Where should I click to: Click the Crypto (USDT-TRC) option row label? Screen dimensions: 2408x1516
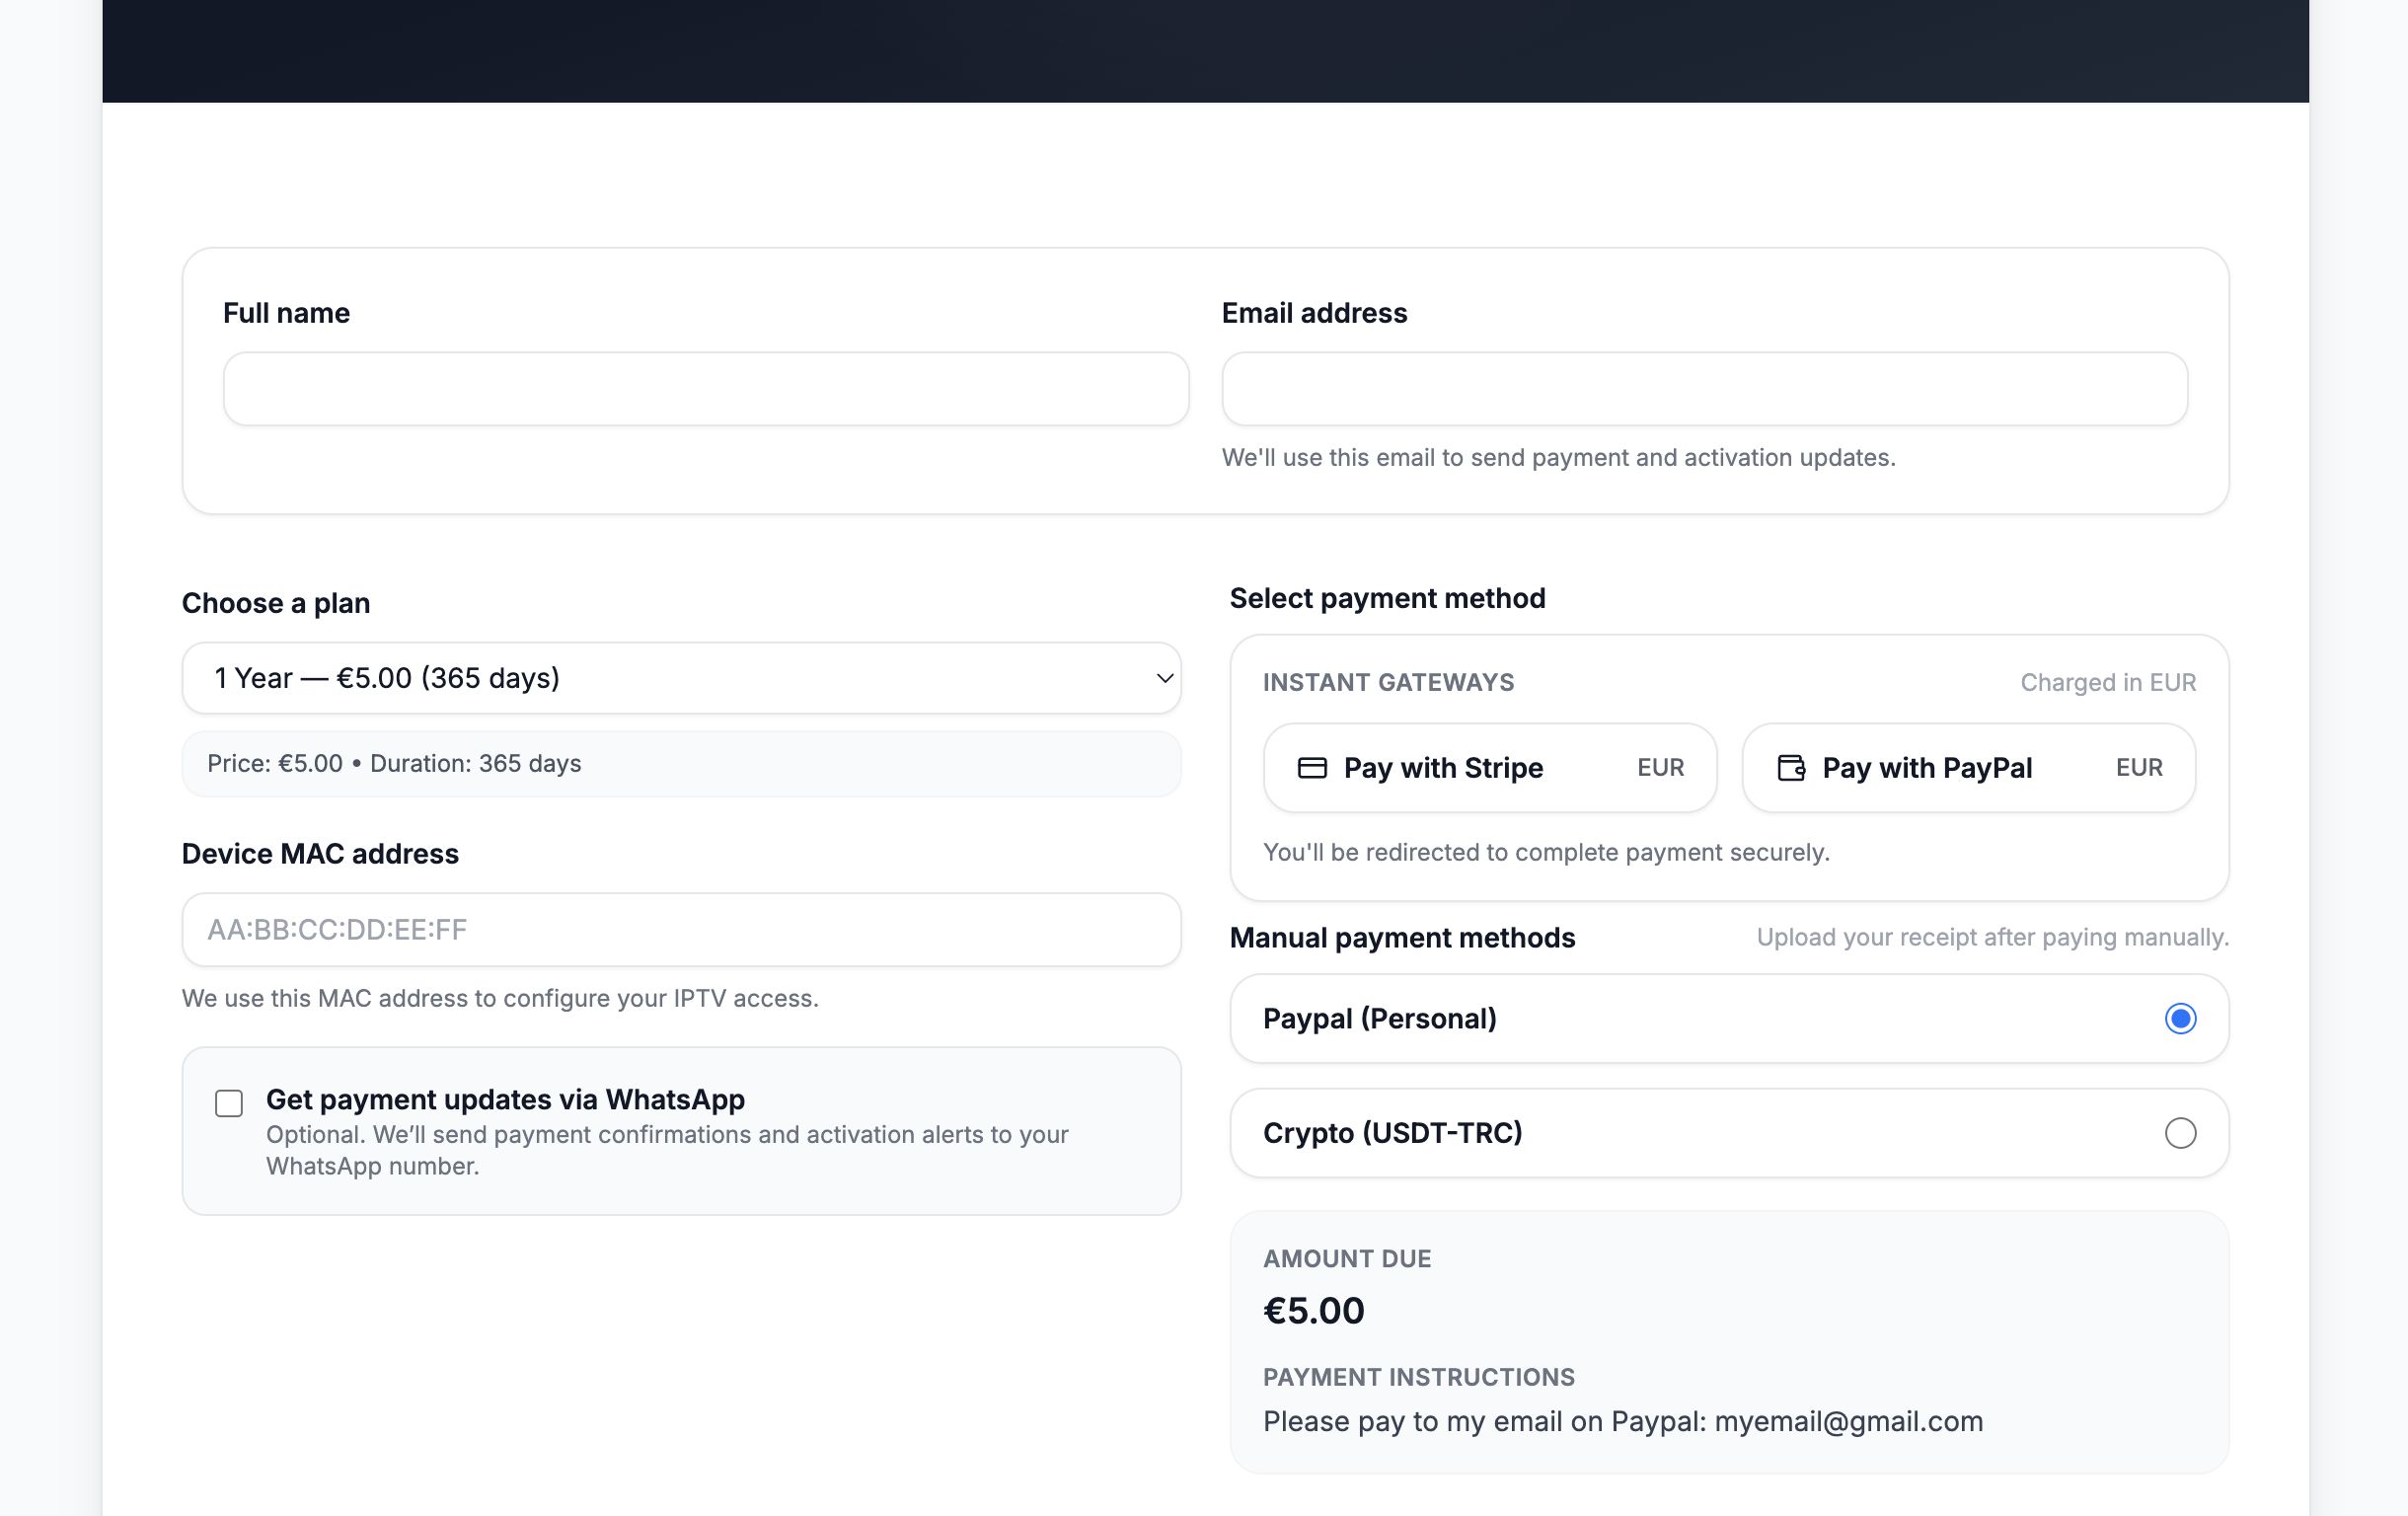(1392, 1133)
